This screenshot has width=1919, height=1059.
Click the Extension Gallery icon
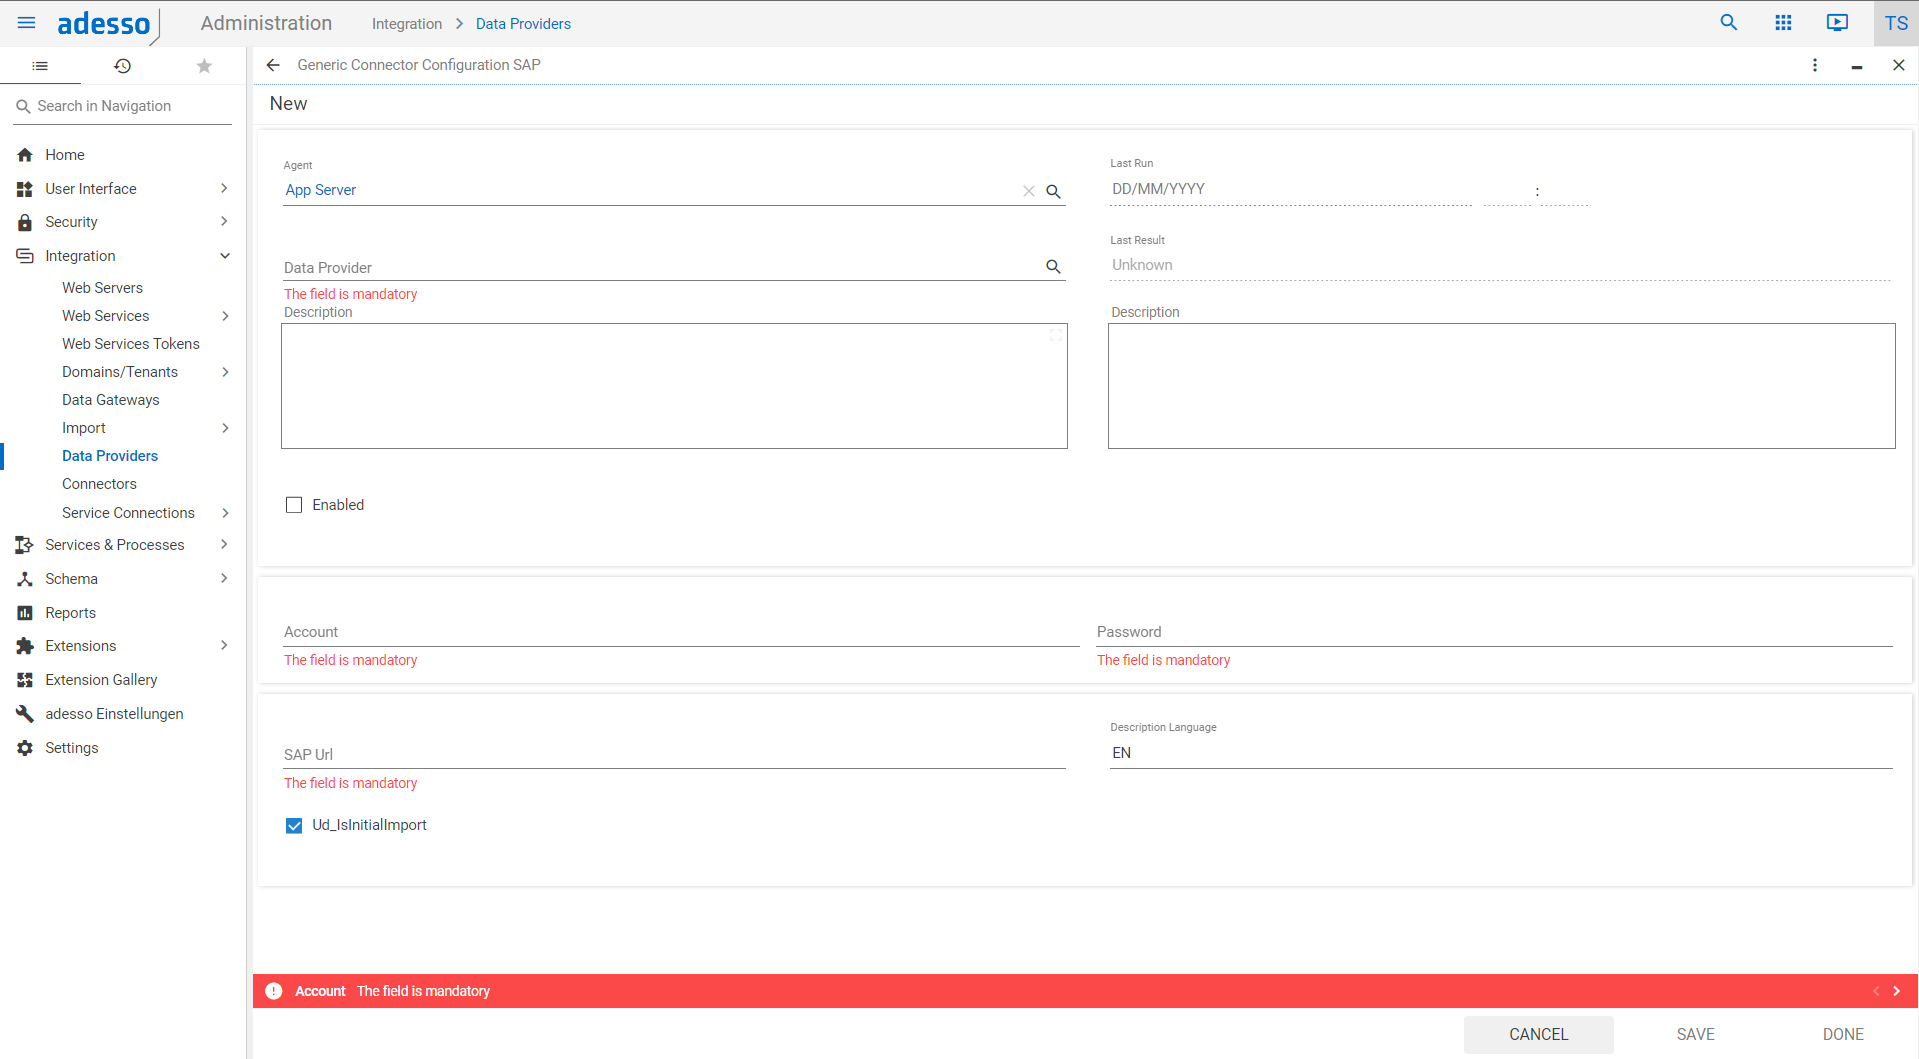25,680
